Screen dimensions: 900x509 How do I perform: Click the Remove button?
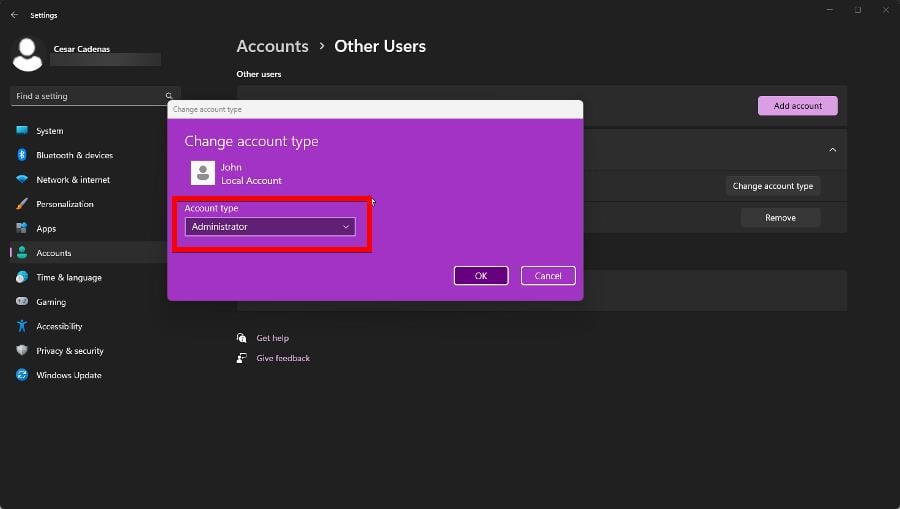(x=780, y=217)
